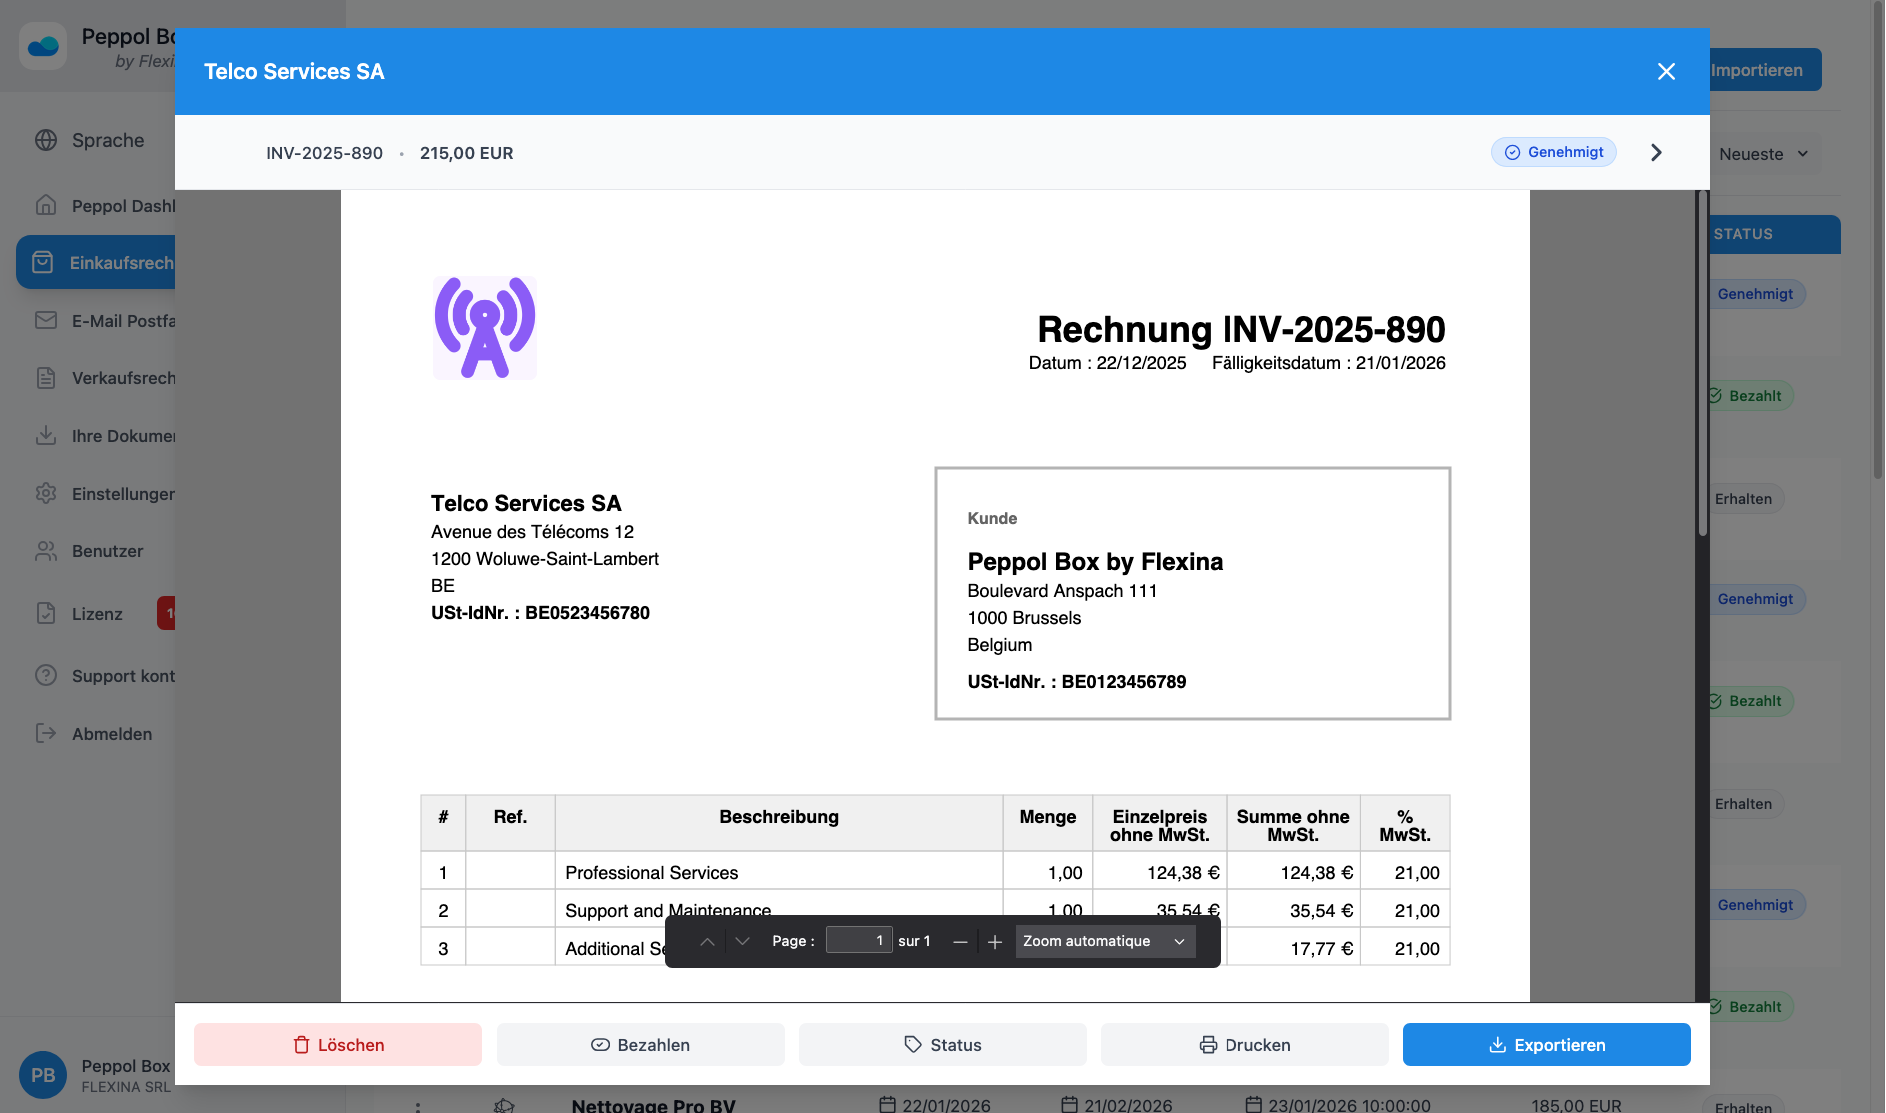The height and width of the screenshot is (1113, 1886).
Task: Select the Benutzer users icon
Action: click(46, 550)
